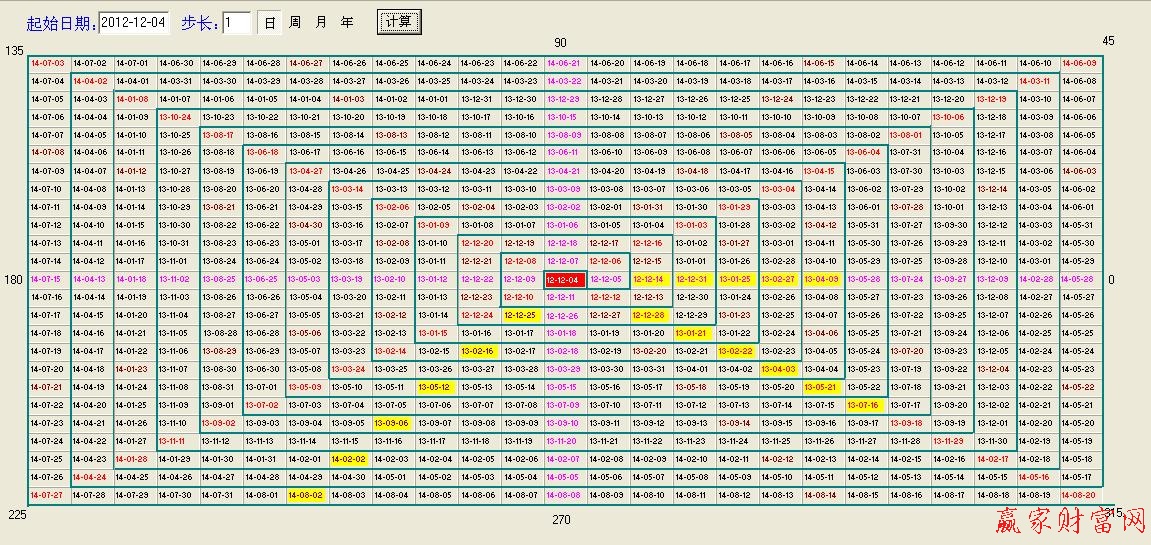The height and width of the screenshot is (545, 1151).
Task: Switch step unit to 周 (week)
Action: pos(295,22)
